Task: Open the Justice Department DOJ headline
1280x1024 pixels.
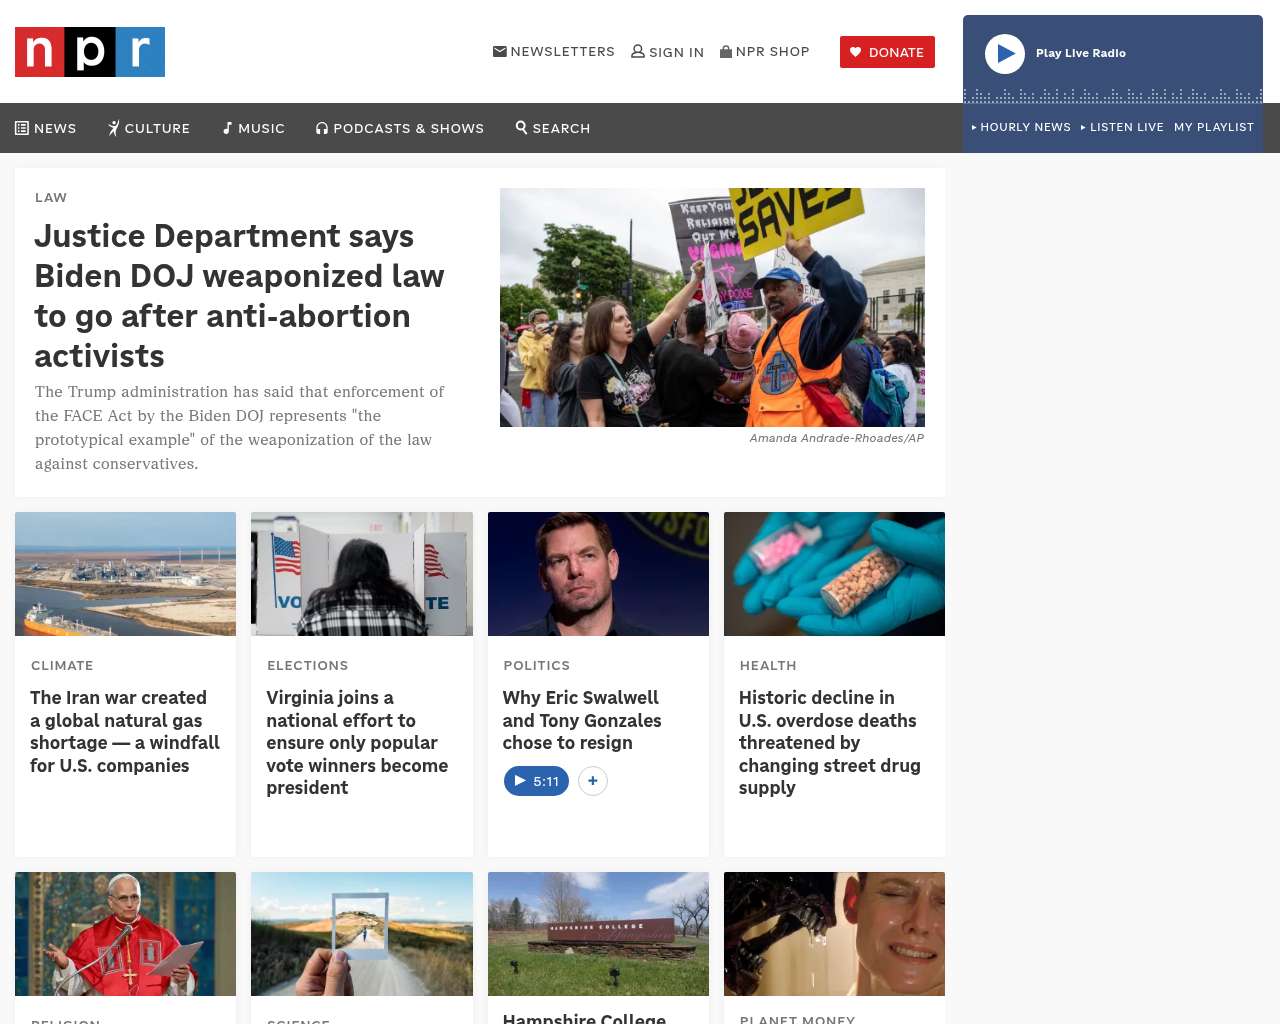Action: (x=240, y=296)
